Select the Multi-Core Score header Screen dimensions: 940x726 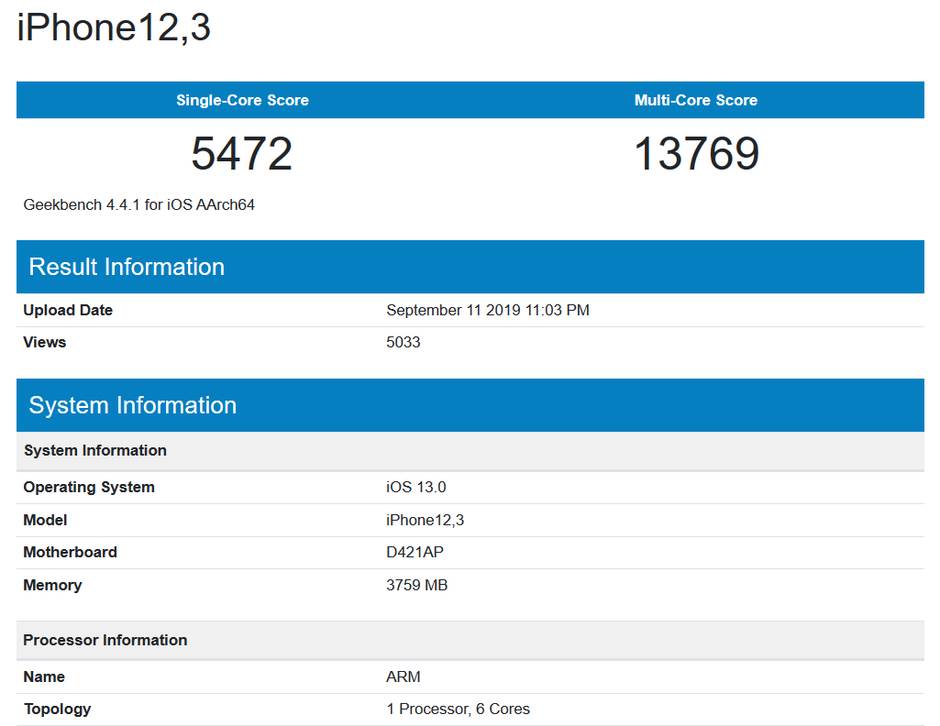point(697,100)
